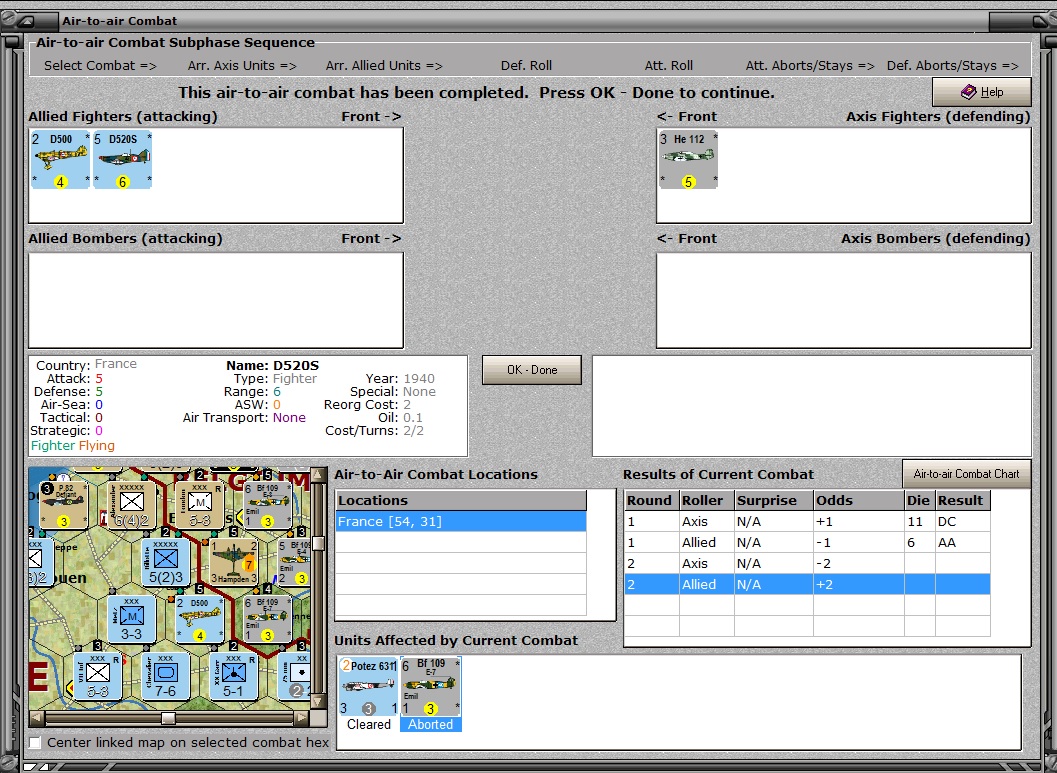
Task: Click inside the Axis Bombers list box
Action: click(844, 301)
